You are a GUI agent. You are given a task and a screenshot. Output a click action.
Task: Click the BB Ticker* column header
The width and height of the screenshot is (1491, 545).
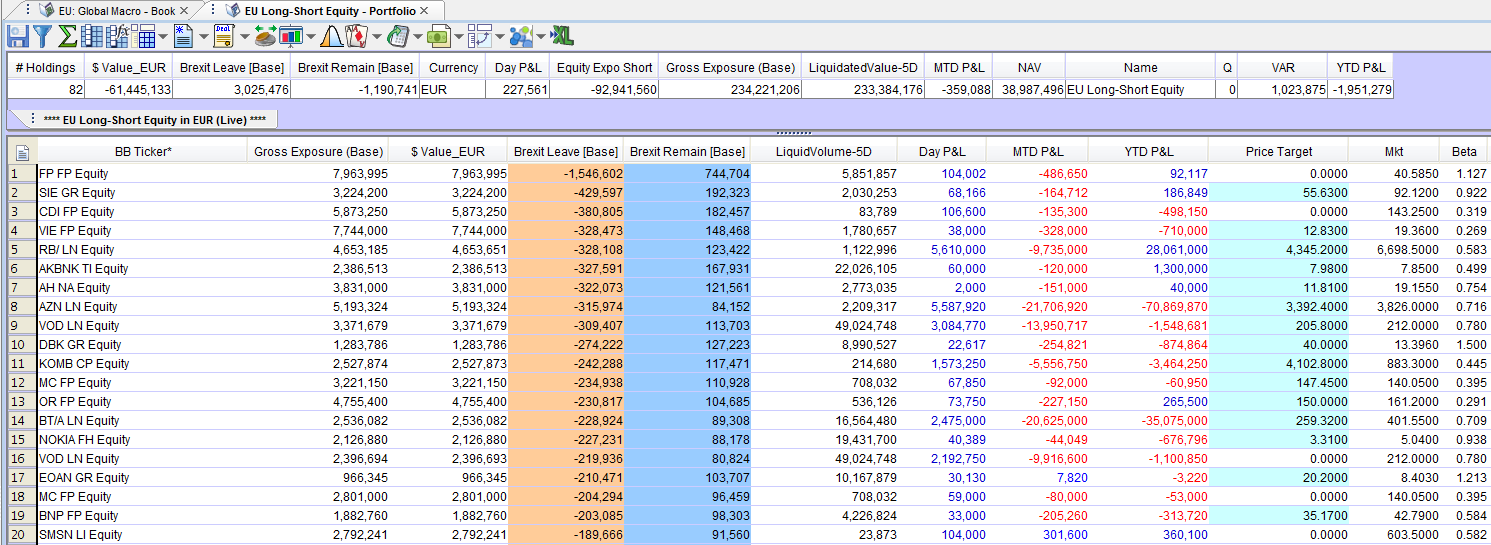[142, 152]
